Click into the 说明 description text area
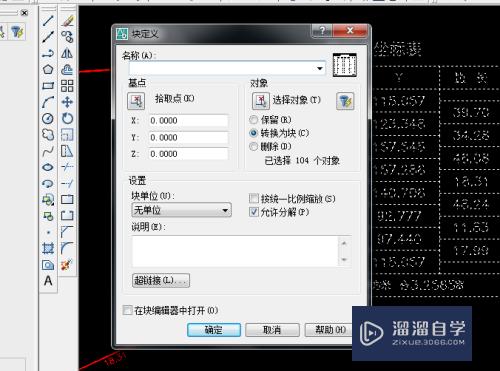500x371 pixels. click(235, 251)
